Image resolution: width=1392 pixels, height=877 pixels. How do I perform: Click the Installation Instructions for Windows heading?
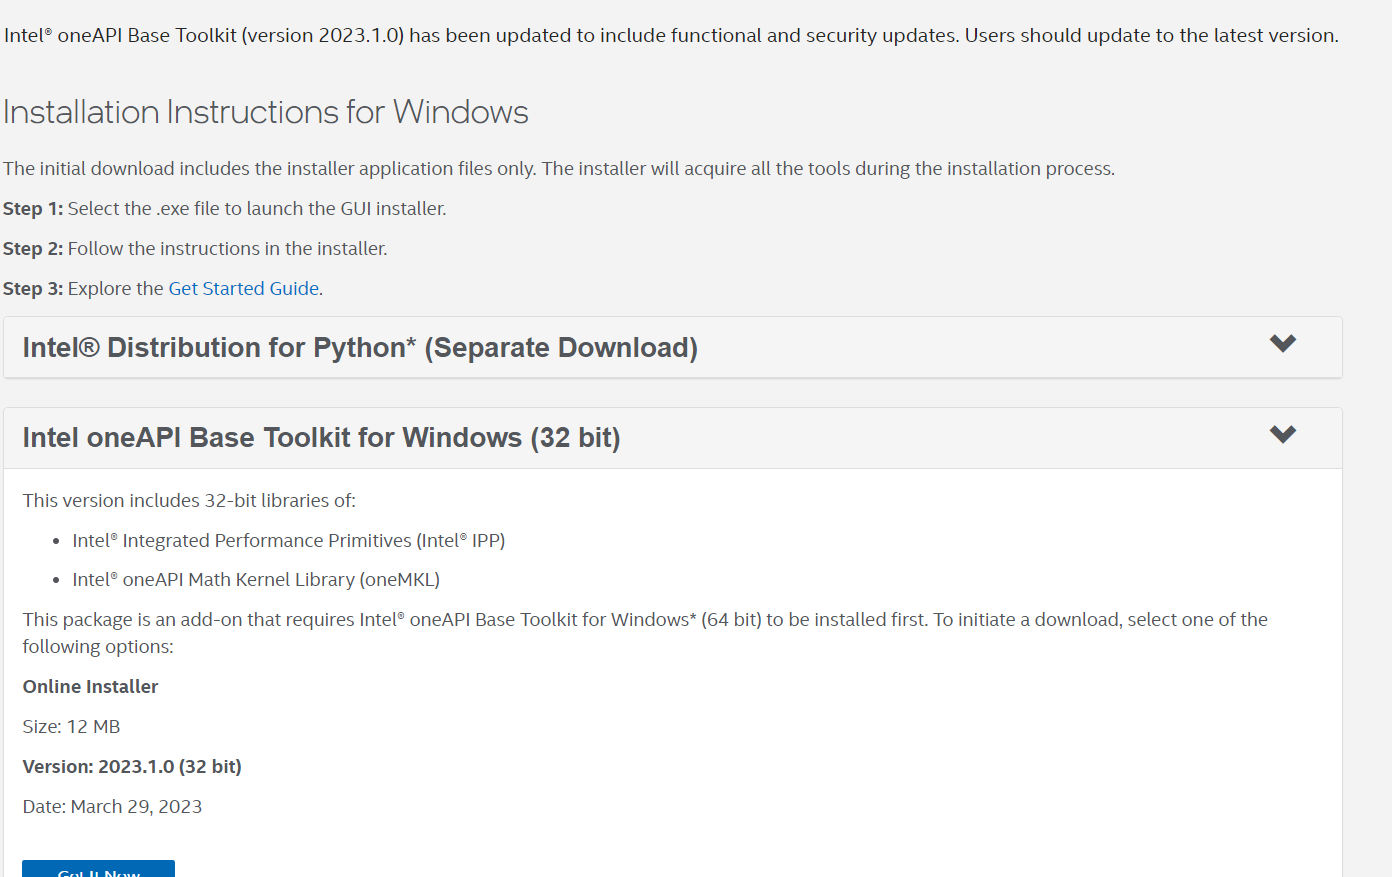pyautogui.click(x=265, y=112)
